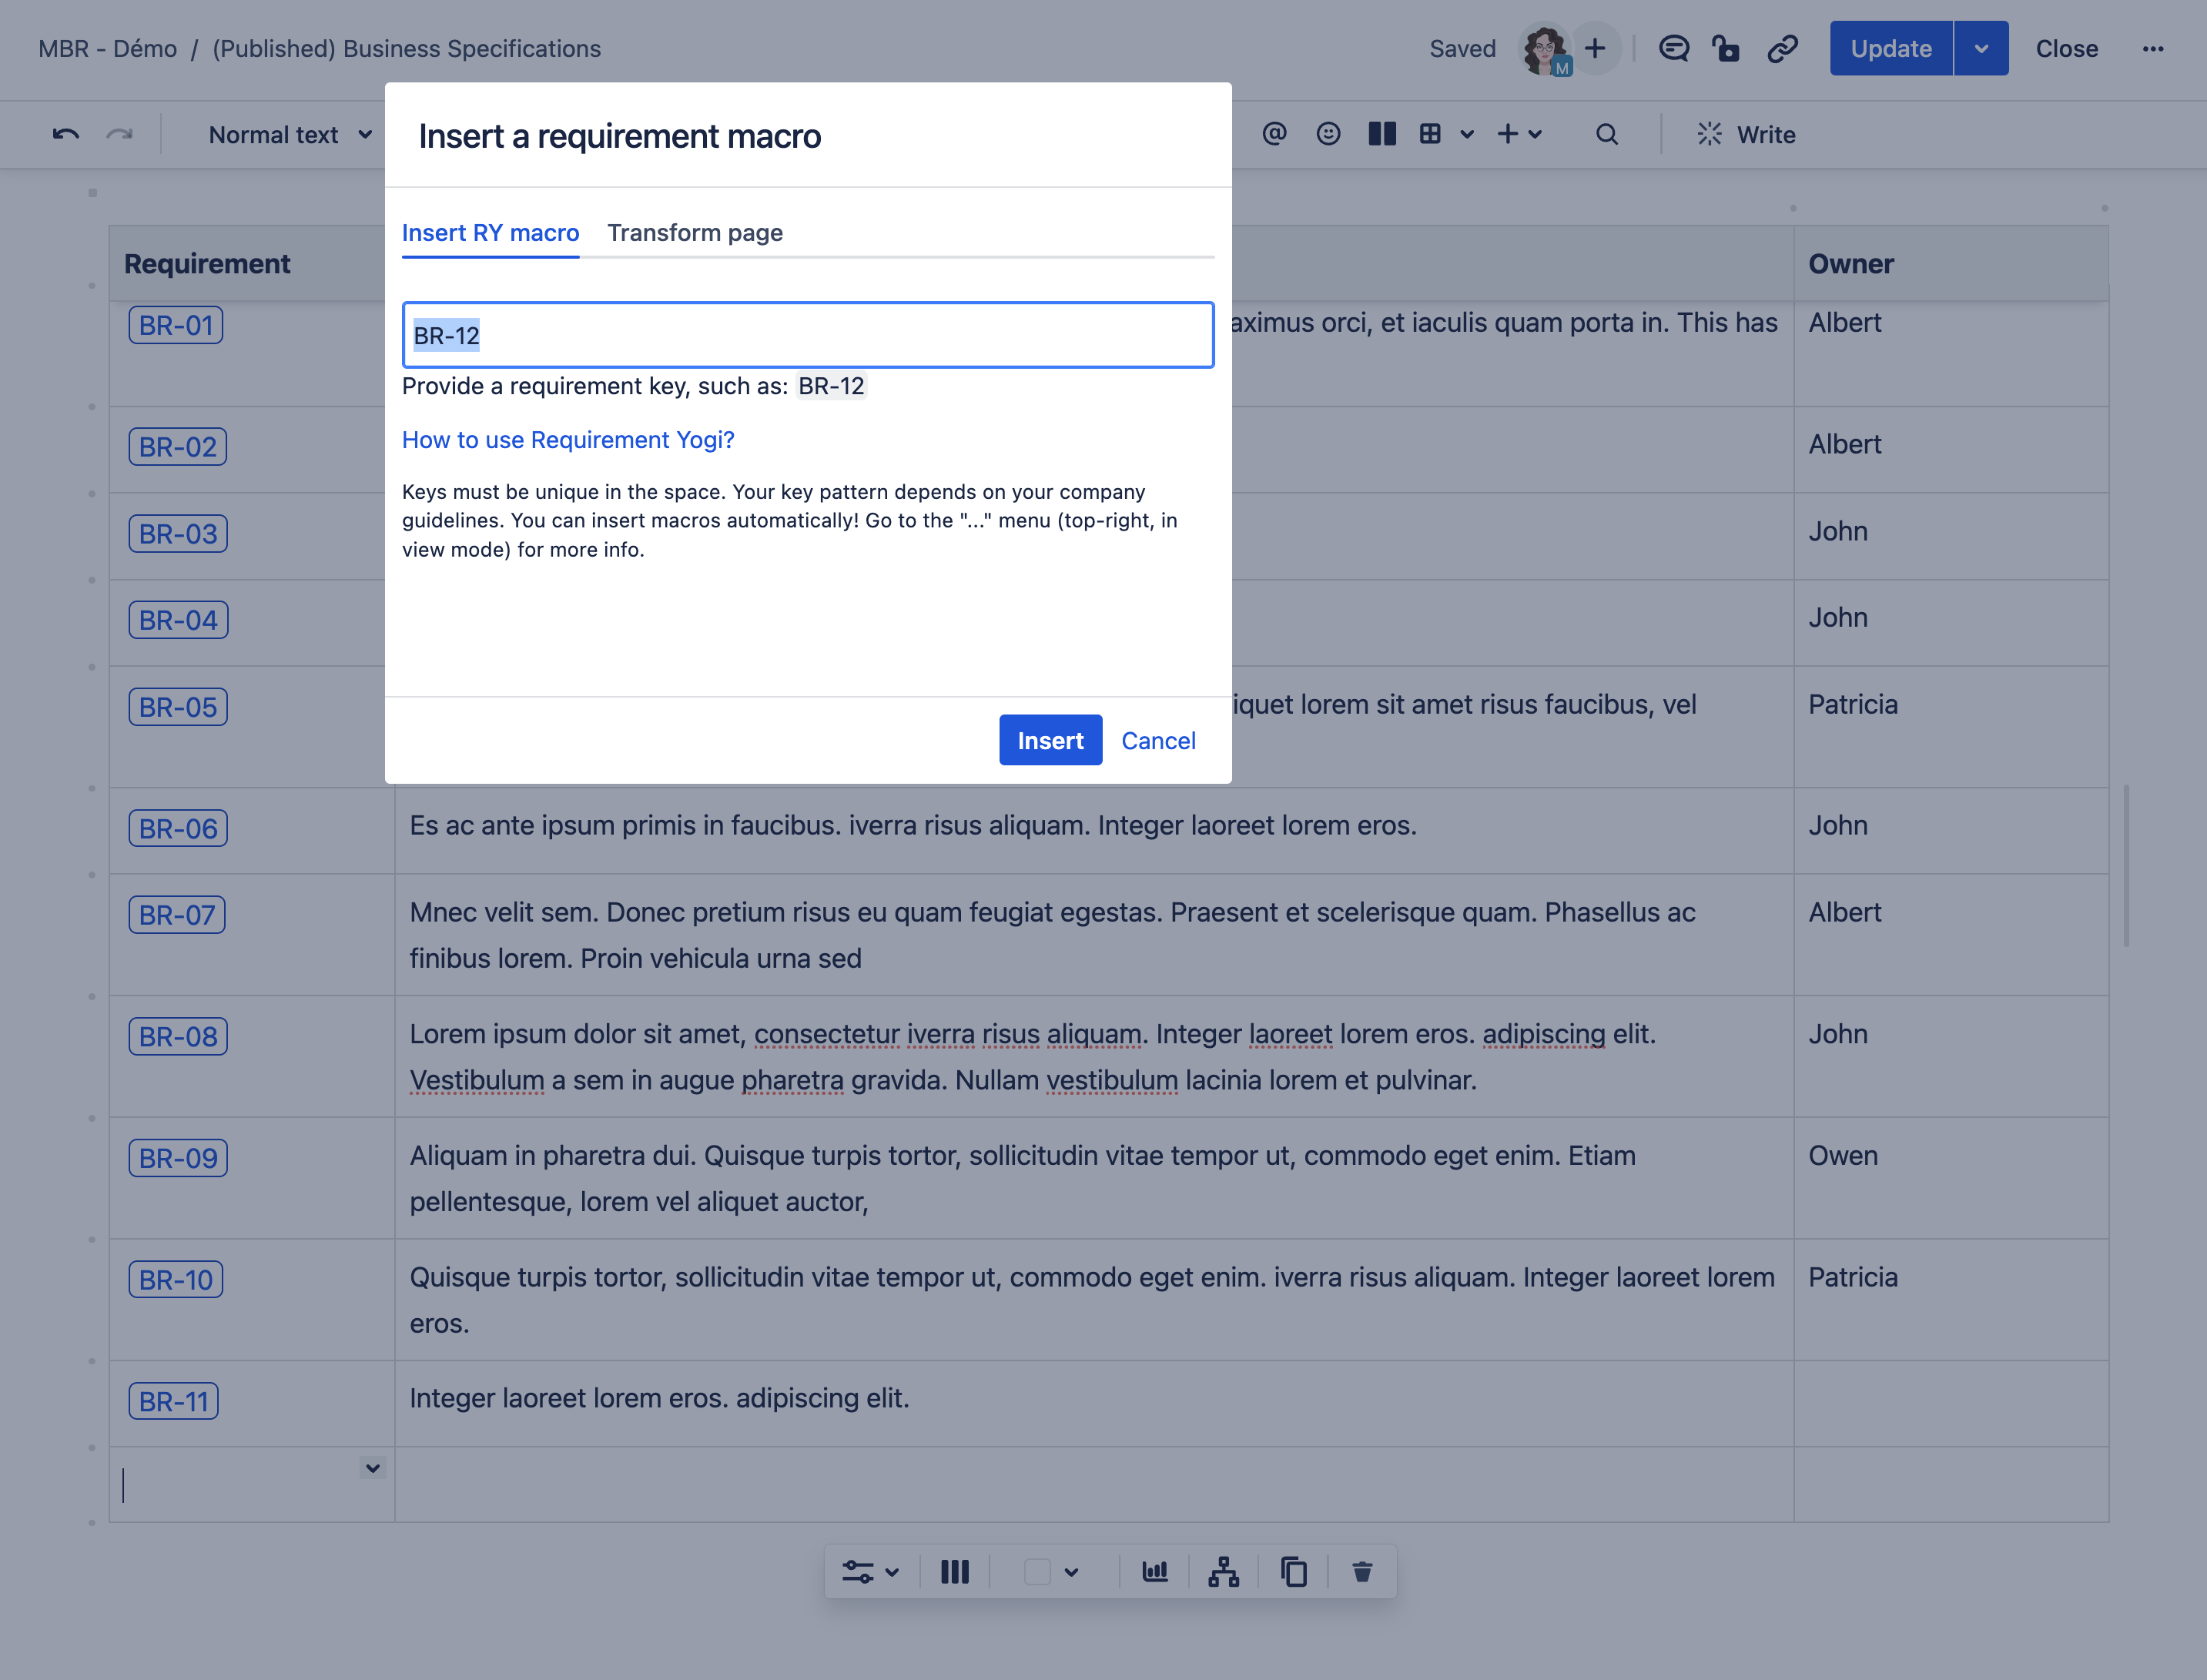Switch to Transform page tab
Image resolution: width=2207 pixels, height=1680 pixels.
tap(695, 231)
